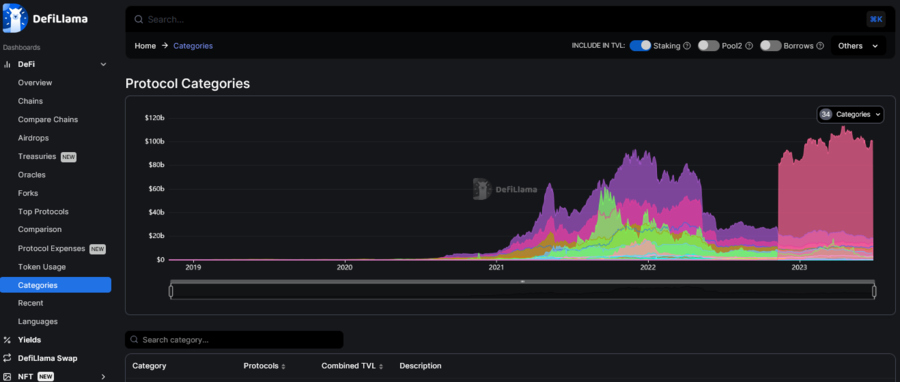The height and width of the screenshot is (382, 900).
Task: Click the NFT image icon in sidebar
Action: click(7, 376)
